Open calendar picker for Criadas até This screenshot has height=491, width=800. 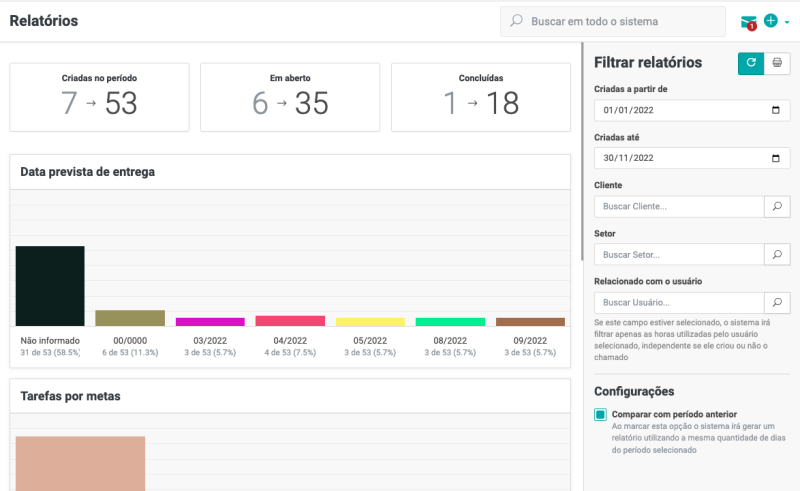point(776,158)
